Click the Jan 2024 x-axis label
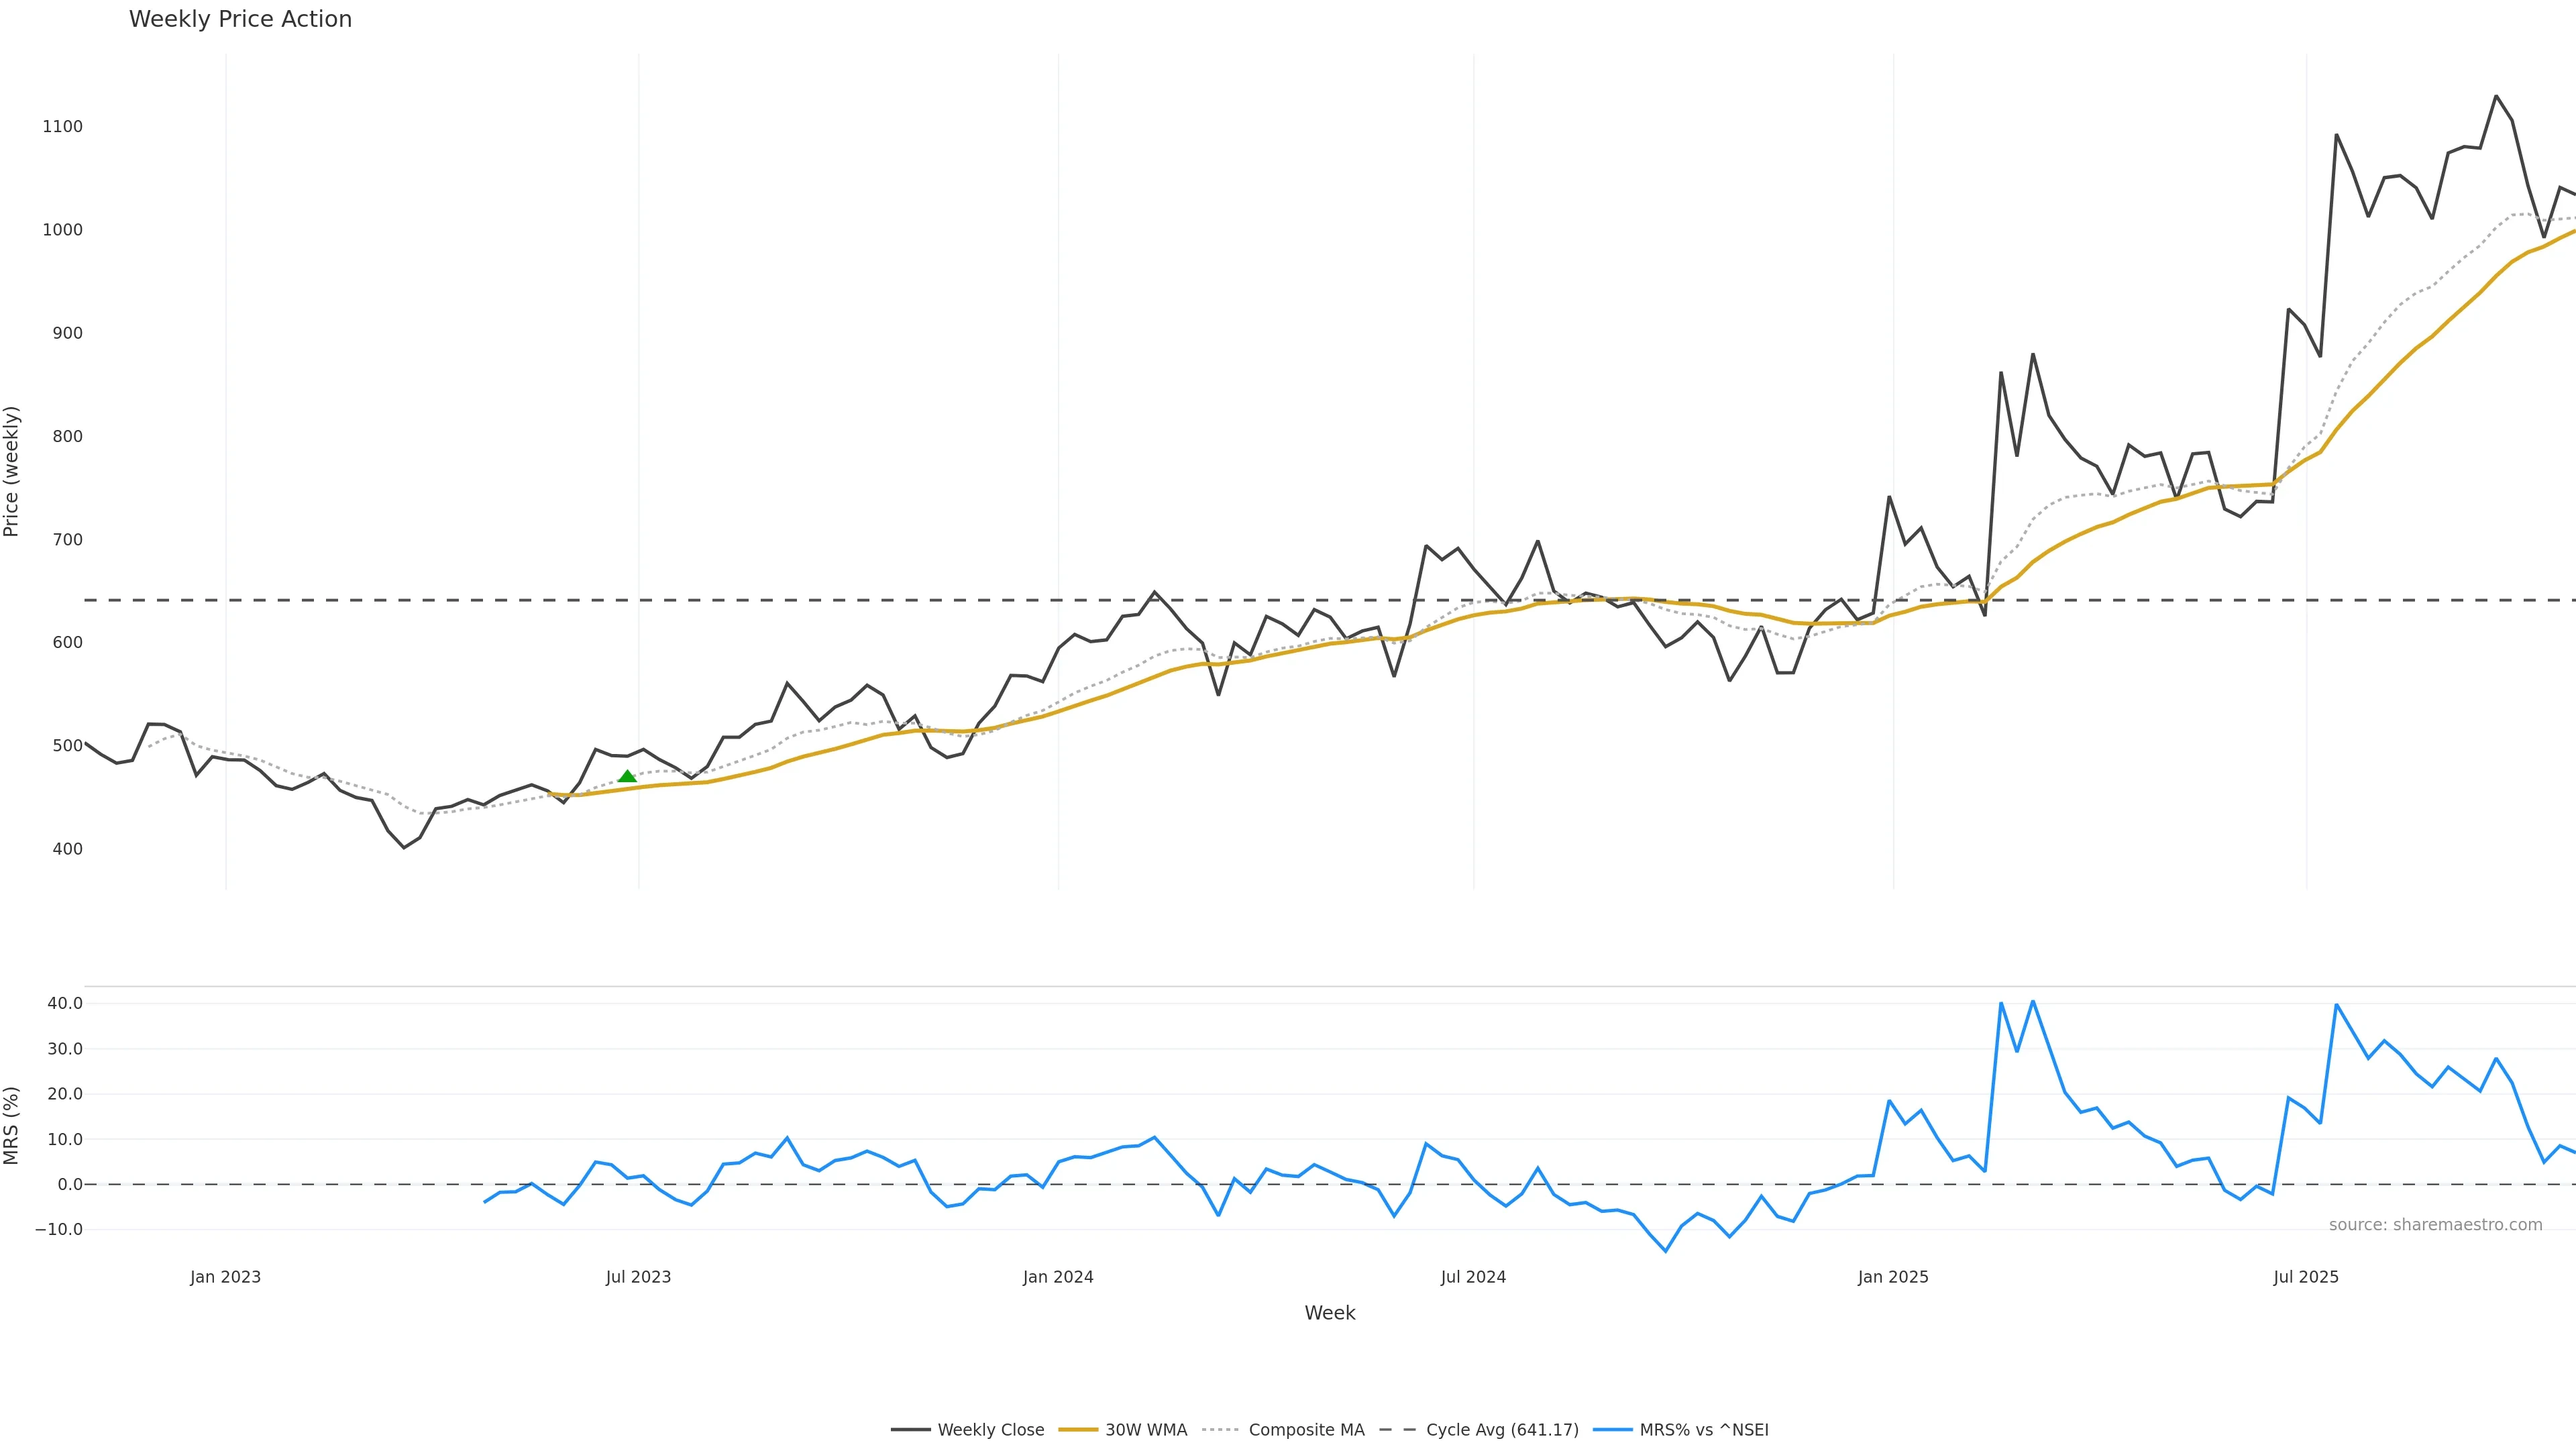 (1058, 1277)
